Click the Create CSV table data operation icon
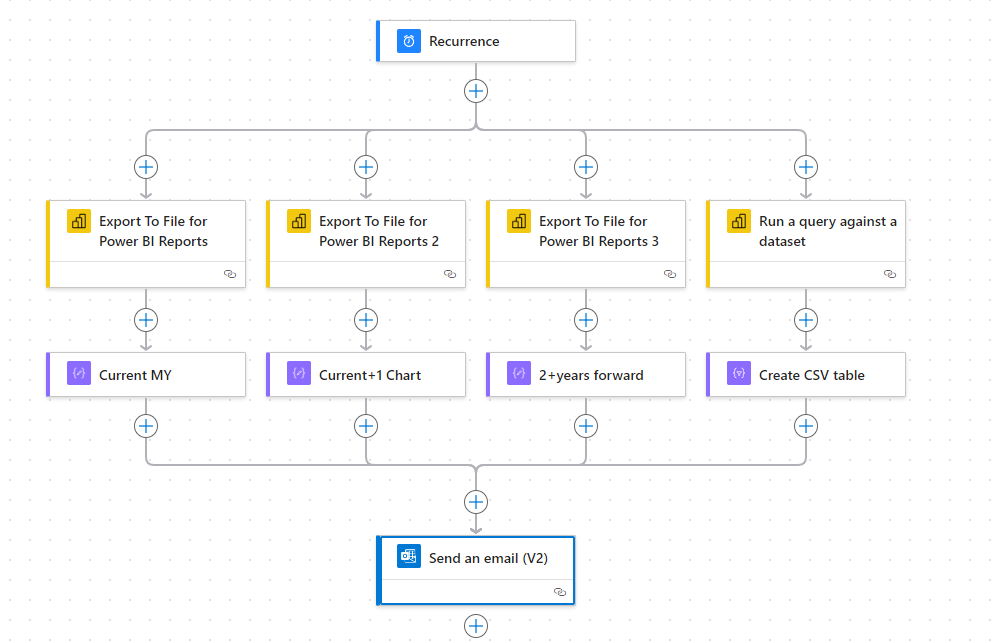 click(x=739, y=373)
